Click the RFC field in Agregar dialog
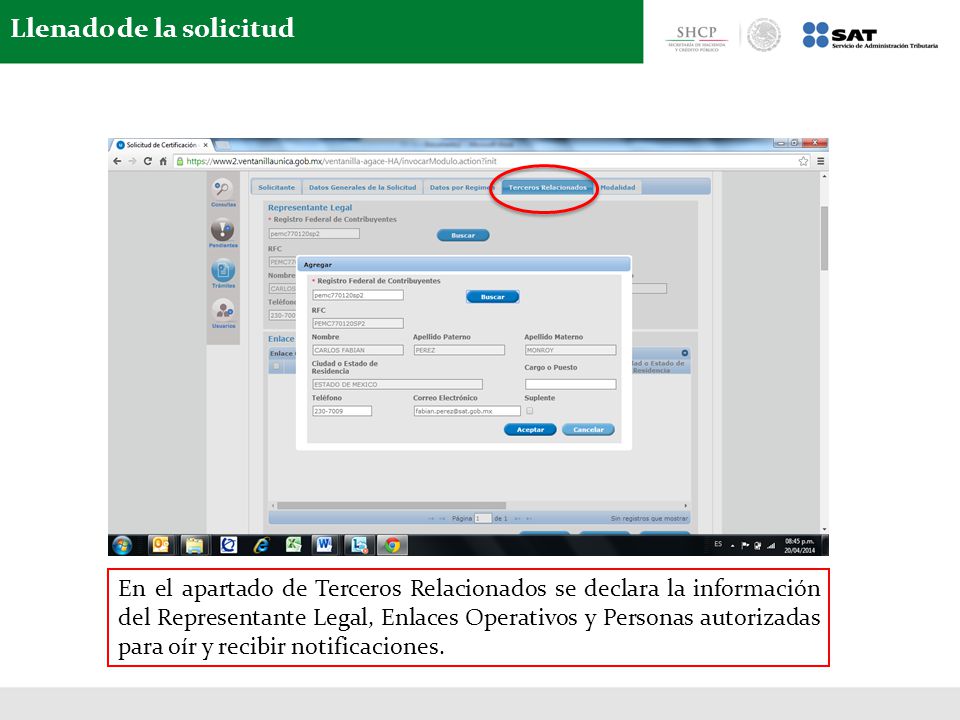The height and width of the screenshot is (720, 960). pyautogui.click(x=358, y=323)
